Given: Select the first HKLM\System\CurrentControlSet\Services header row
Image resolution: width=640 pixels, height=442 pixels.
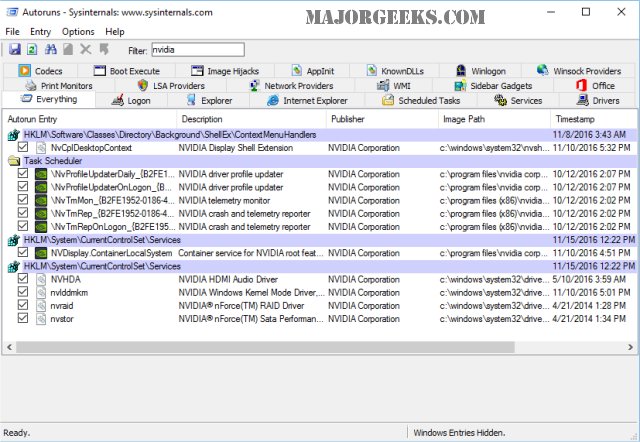Looking at the screenshot, I should click(x=330, y=240).
